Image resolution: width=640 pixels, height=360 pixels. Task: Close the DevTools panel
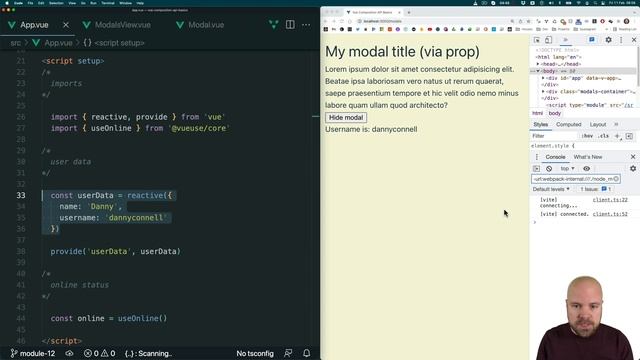[x=633, y=40]
